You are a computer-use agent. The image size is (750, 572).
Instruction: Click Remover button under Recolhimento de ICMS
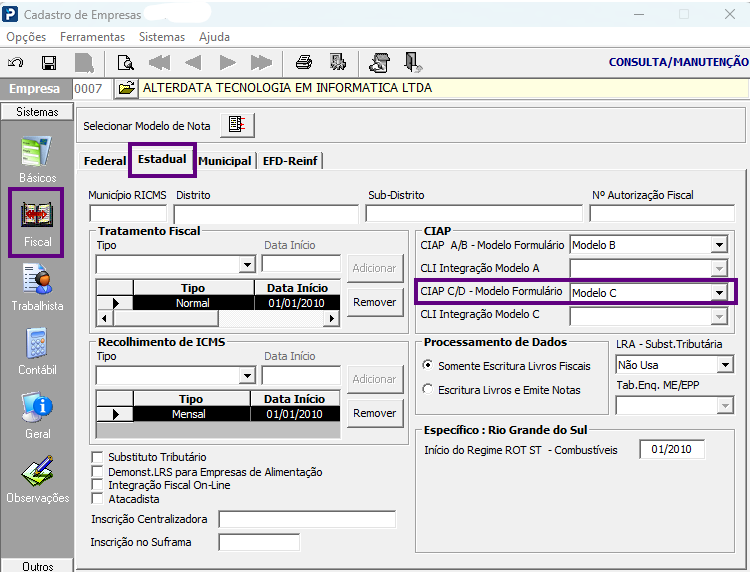tap(375, 413)
